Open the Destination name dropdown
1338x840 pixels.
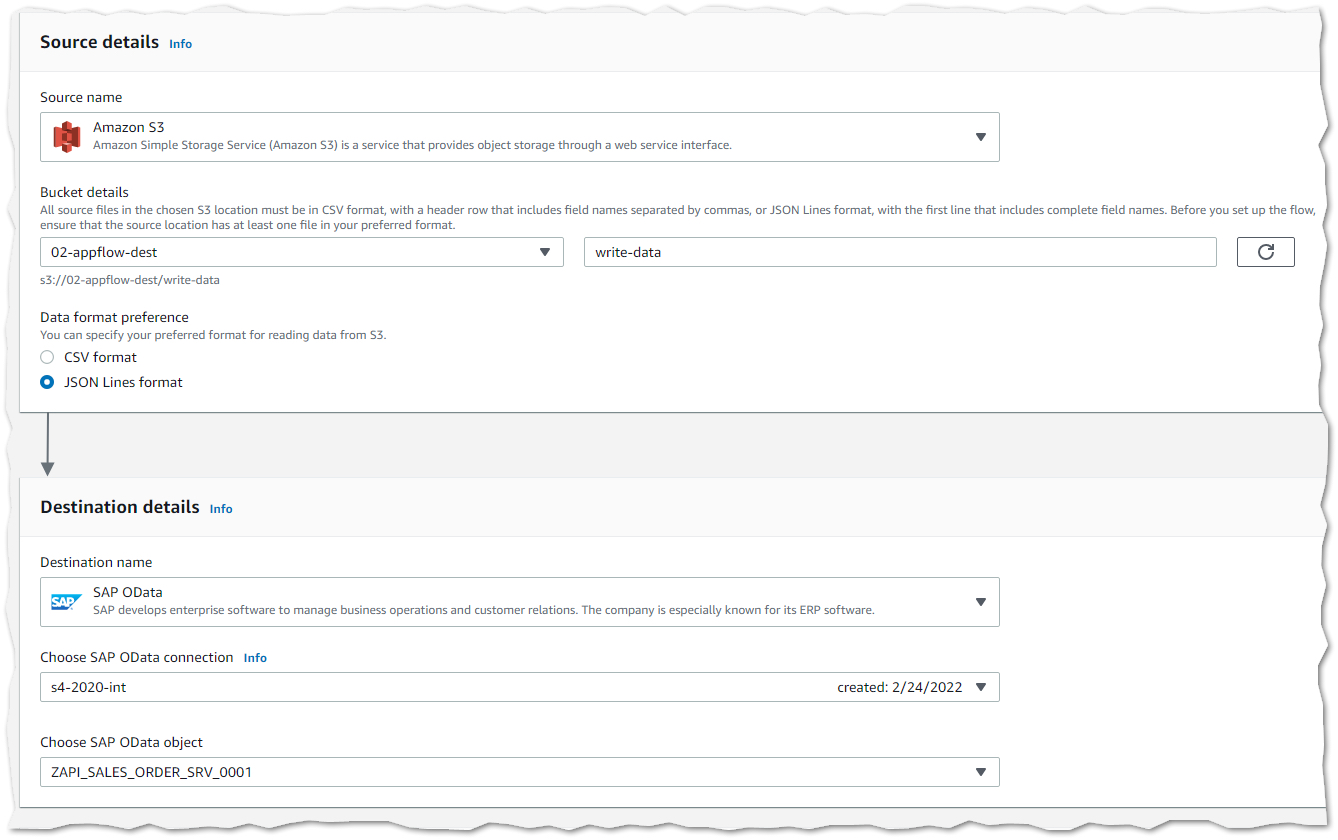(x=520, y=602)
